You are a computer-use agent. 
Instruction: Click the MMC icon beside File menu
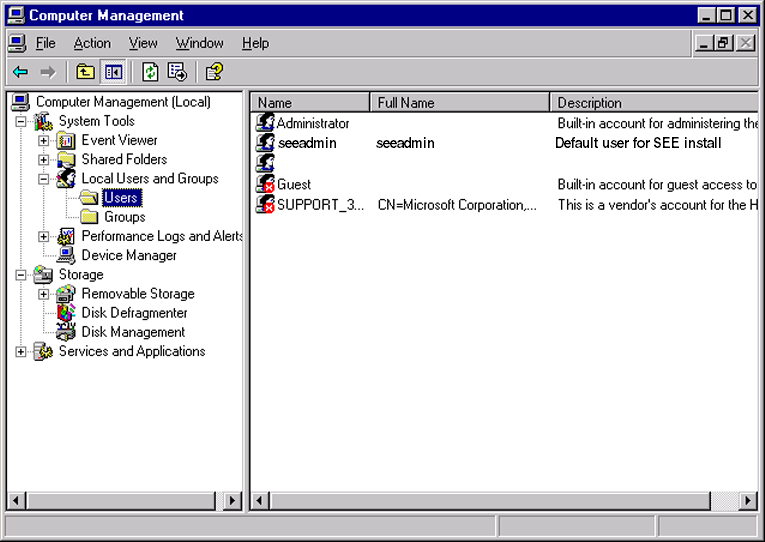coord(18,43)
